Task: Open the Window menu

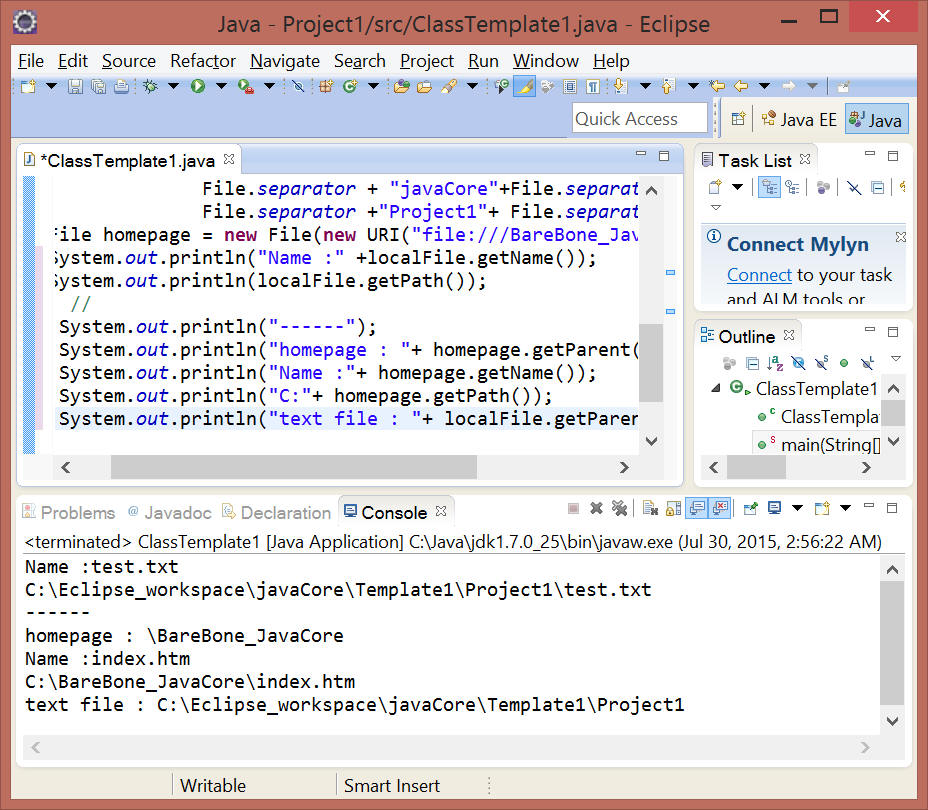Action: point(546,61)
